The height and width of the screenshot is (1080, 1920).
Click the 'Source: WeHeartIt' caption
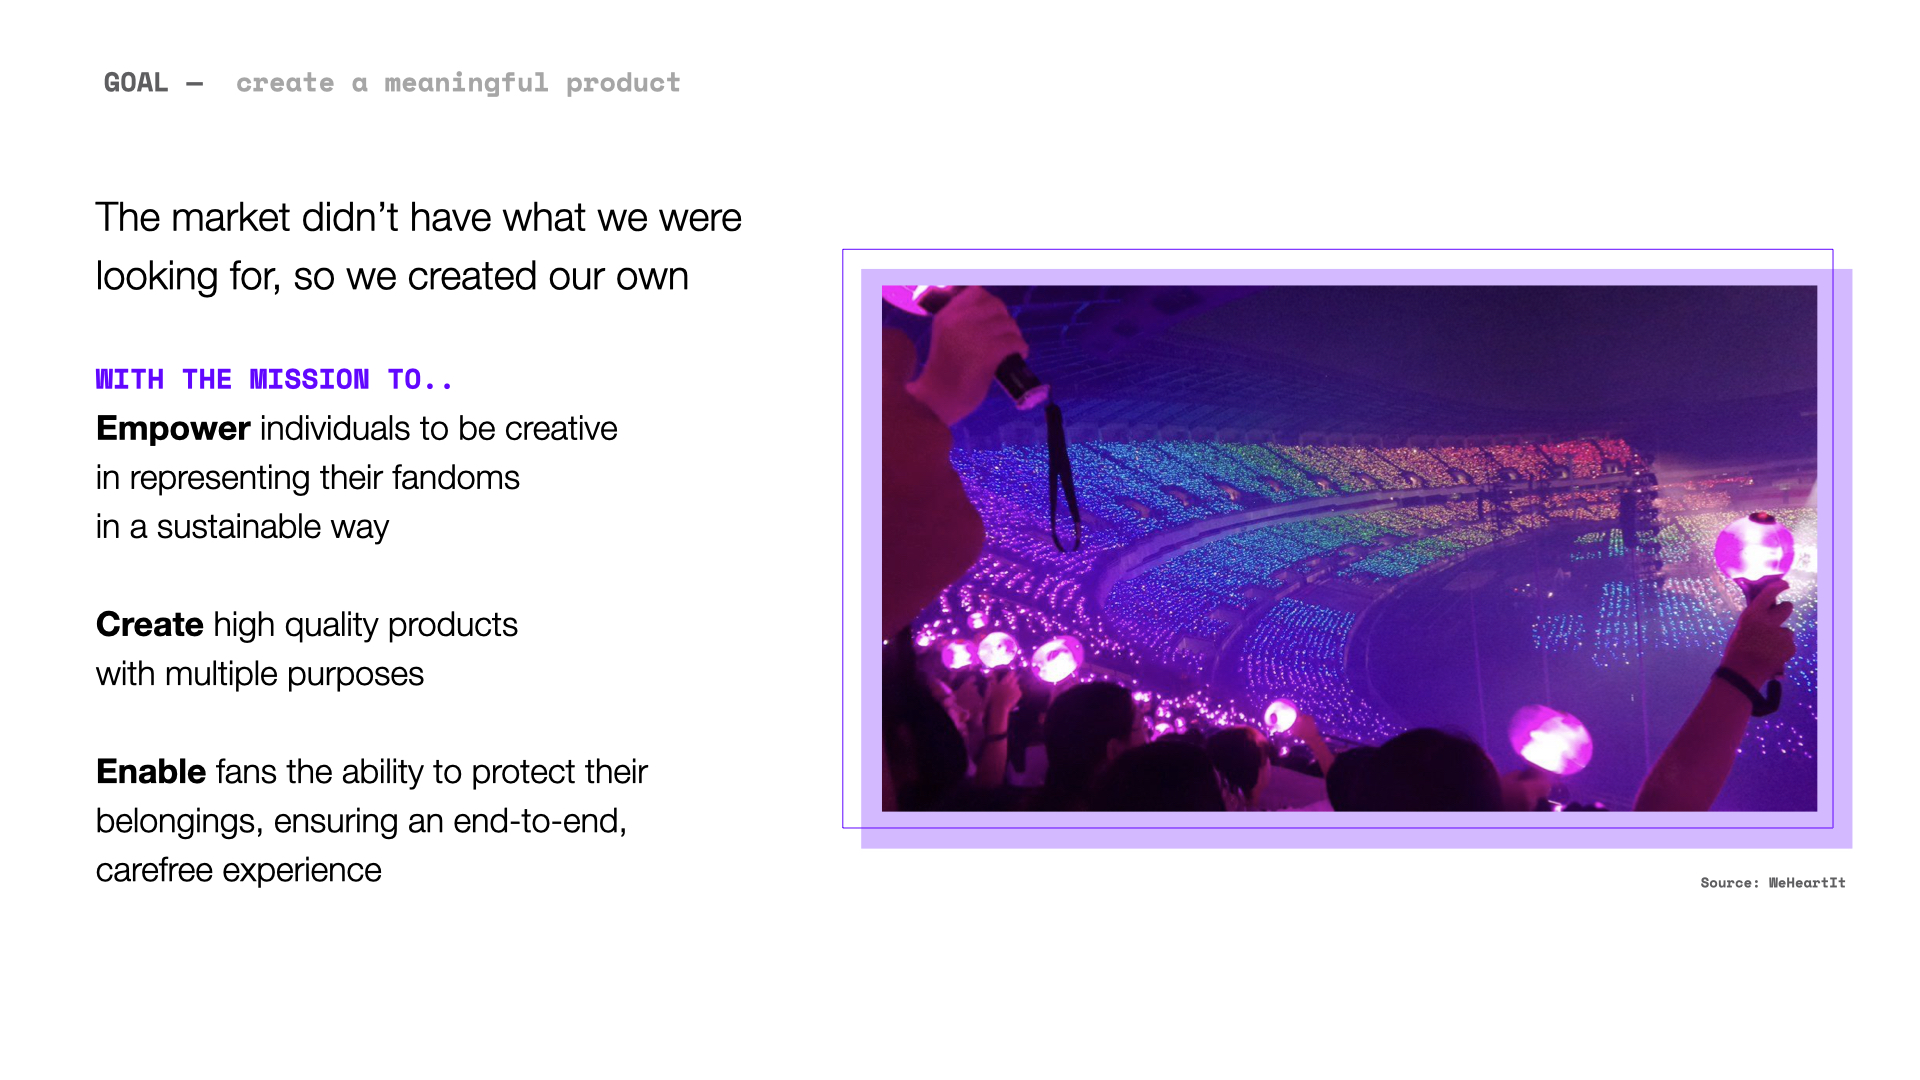(1773, 883)
